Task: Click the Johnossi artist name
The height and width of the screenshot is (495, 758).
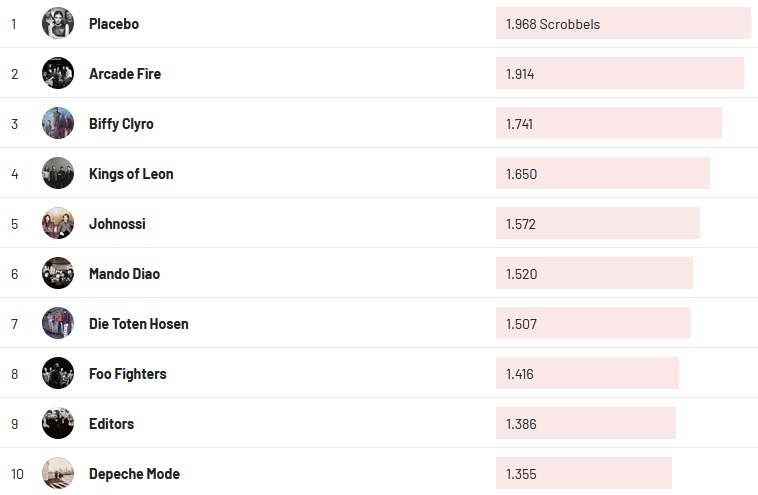Action: 117,223
